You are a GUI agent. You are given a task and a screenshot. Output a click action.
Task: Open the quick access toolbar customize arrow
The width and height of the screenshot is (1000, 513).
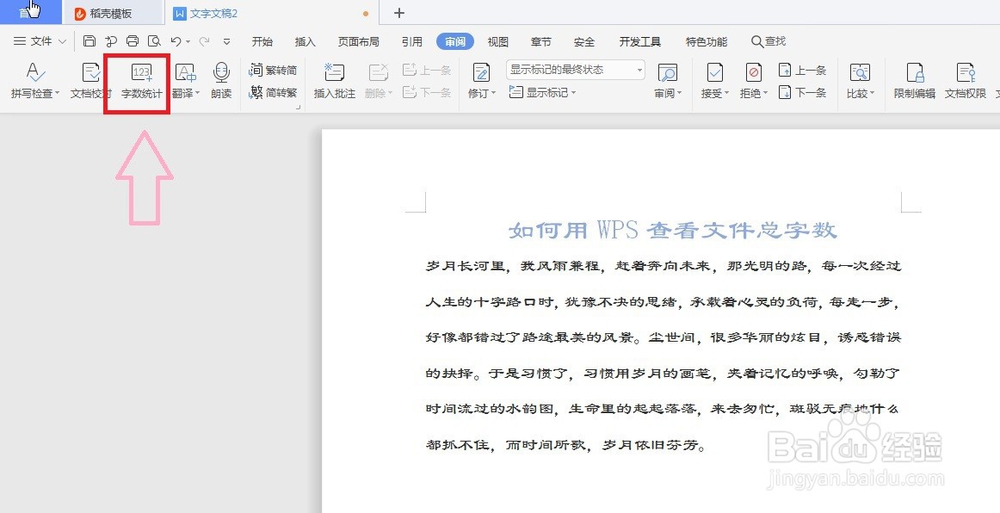click(x=226, y=41)
